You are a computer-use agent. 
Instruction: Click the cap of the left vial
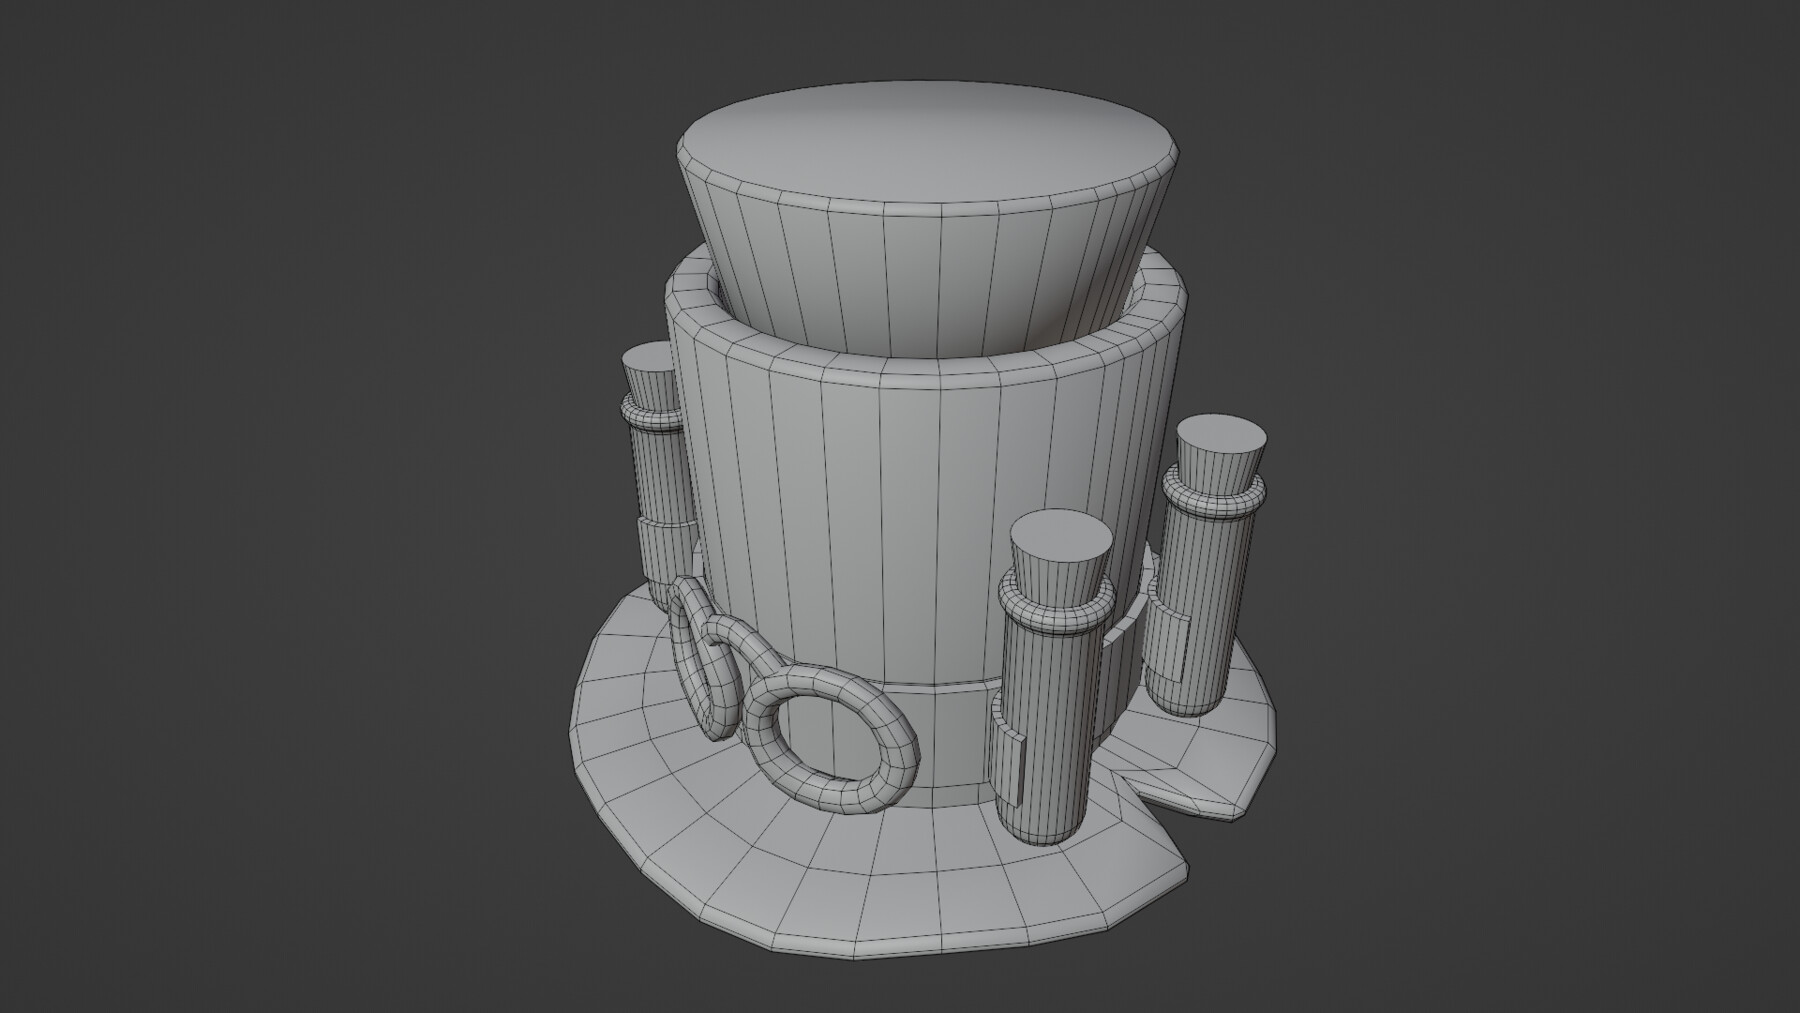tap(650, 375)
